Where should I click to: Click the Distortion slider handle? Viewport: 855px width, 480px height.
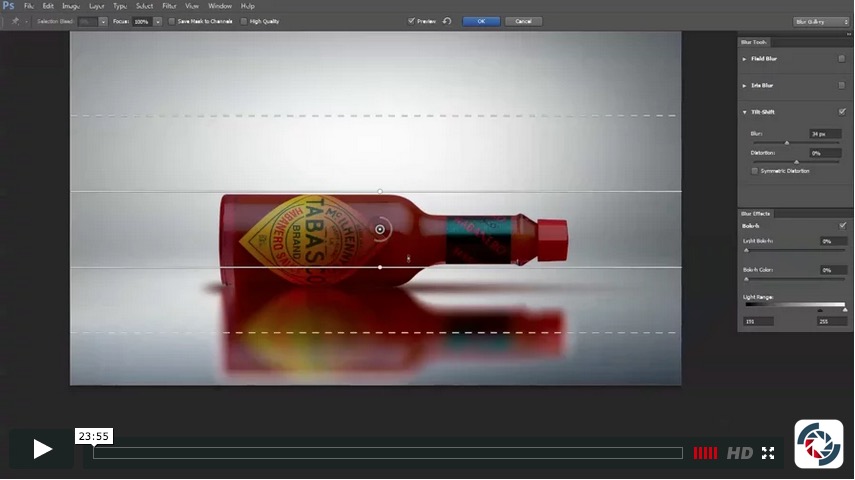[x=796, y=162]
